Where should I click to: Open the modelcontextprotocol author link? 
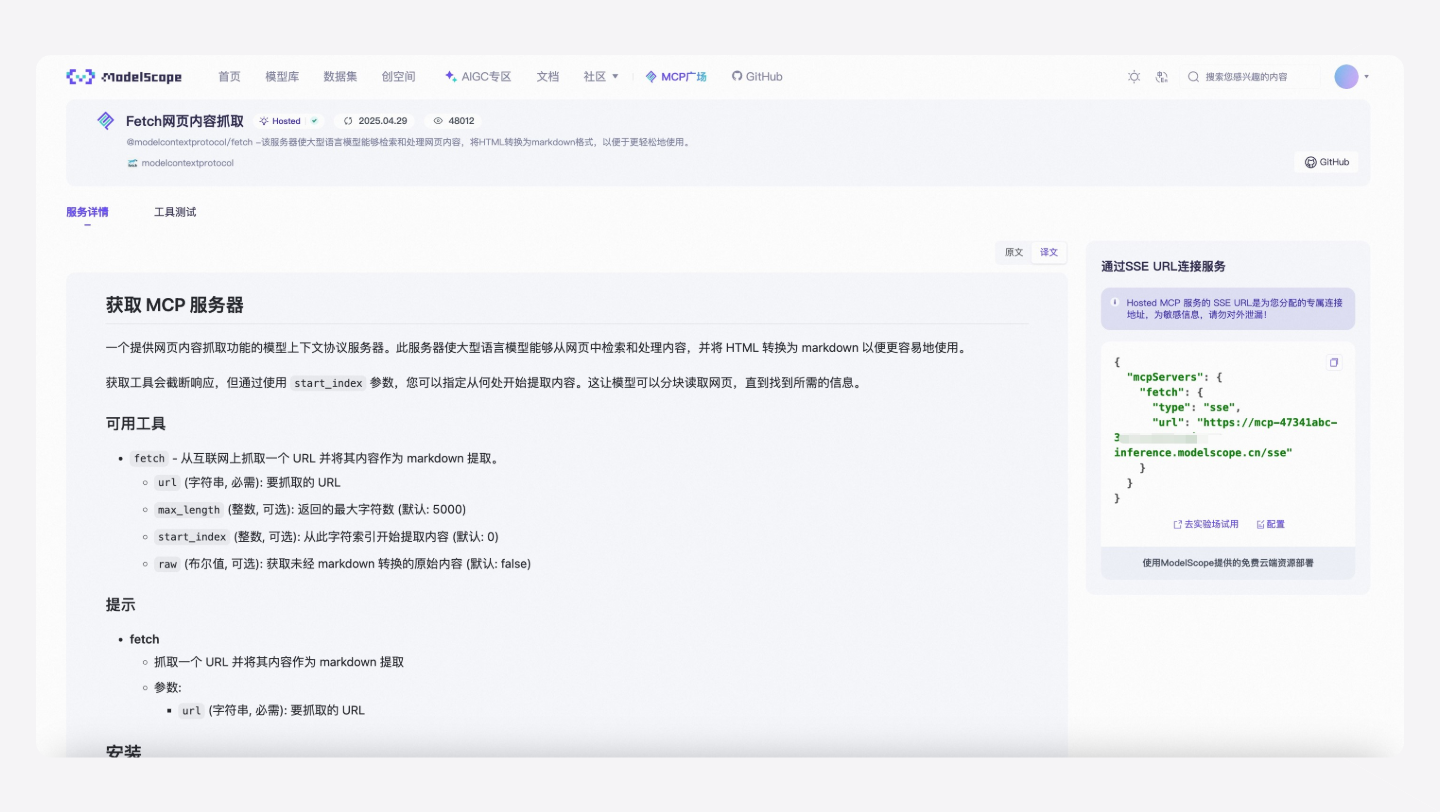(x=187, y=162)
